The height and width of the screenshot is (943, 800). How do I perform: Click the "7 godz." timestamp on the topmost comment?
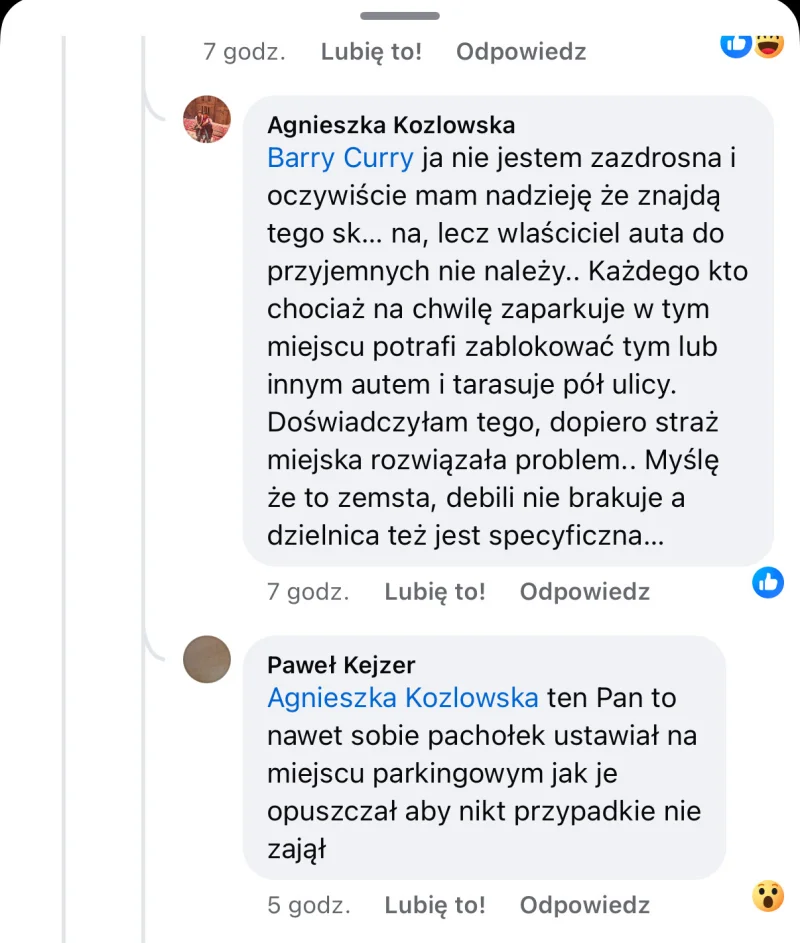244,52
